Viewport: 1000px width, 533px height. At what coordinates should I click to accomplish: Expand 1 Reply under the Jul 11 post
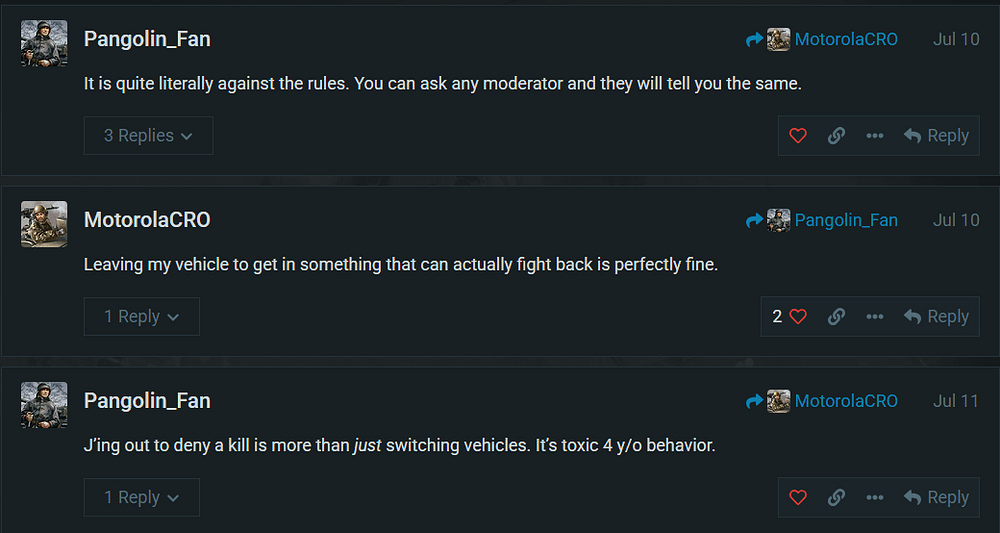click(x=142, y=497)
